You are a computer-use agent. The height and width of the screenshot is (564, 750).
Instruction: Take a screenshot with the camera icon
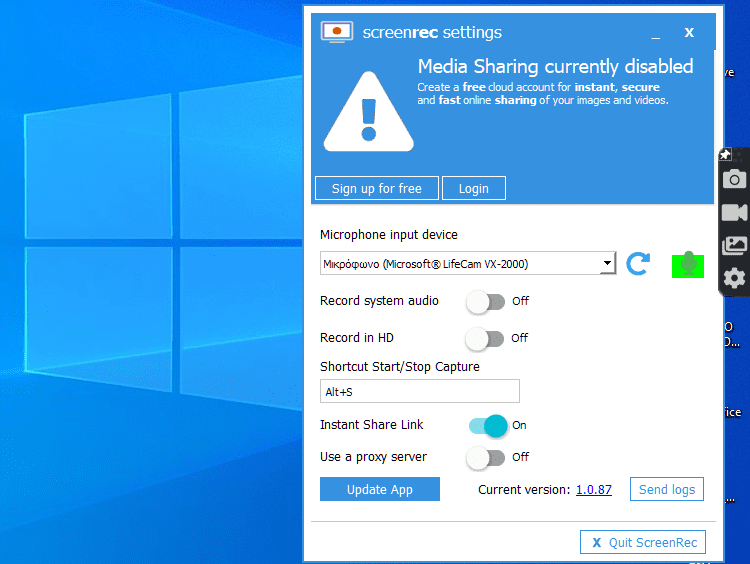click(x=734, y=179)
